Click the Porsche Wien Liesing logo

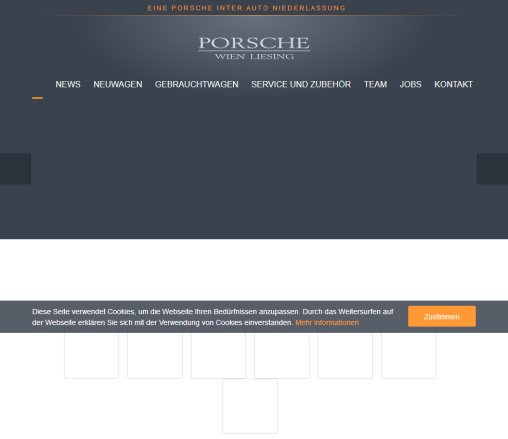tap(254, 48)
